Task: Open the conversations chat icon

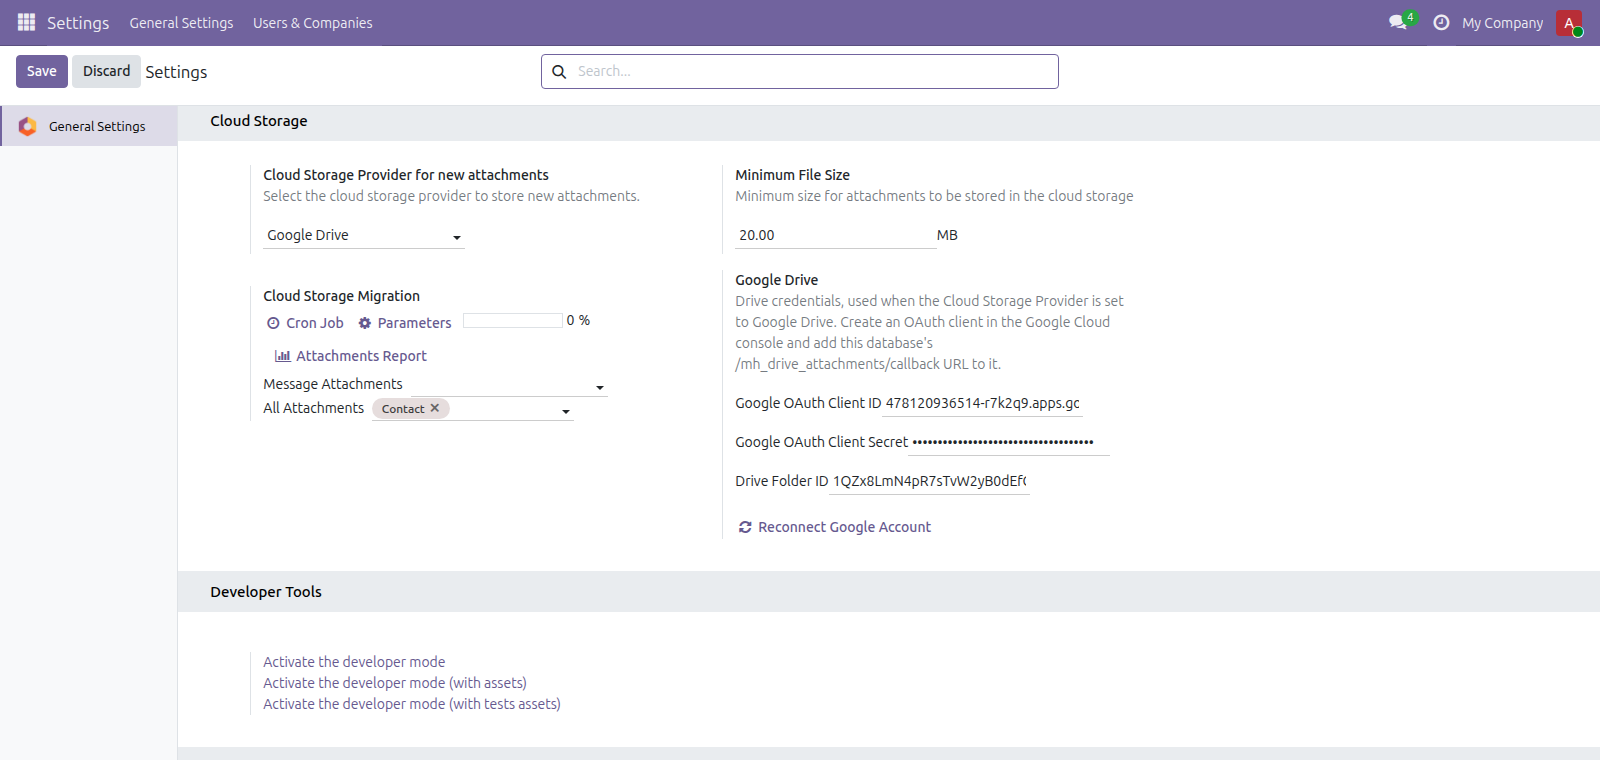Action: (1398, 22)
